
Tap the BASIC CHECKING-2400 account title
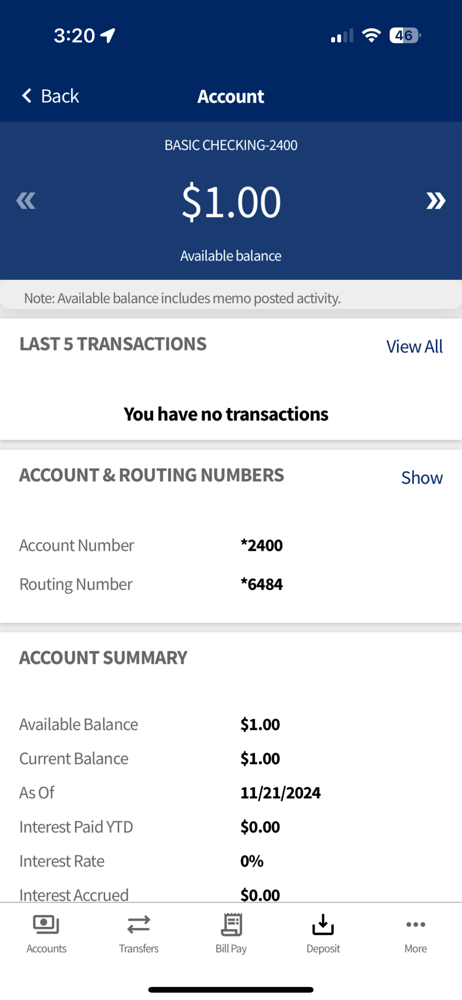point(231,145)
